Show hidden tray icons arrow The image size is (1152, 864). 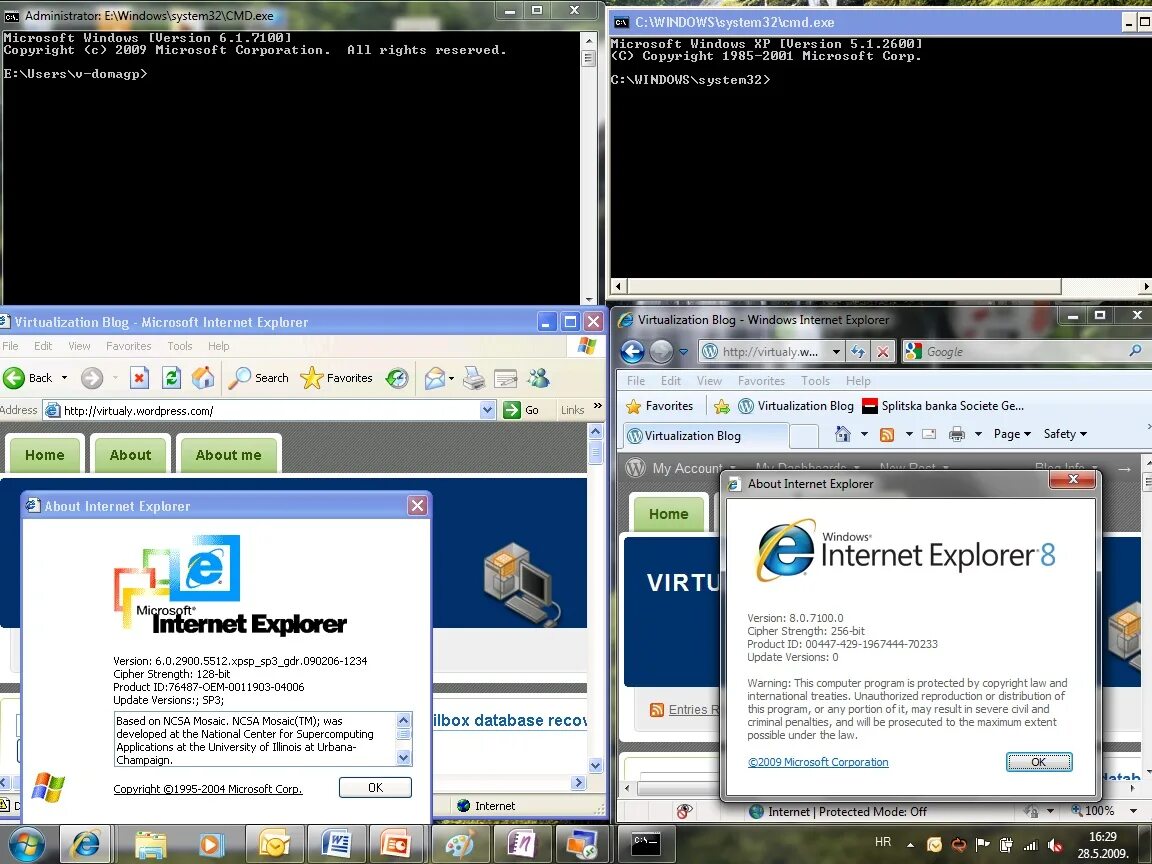click(910, 845)
